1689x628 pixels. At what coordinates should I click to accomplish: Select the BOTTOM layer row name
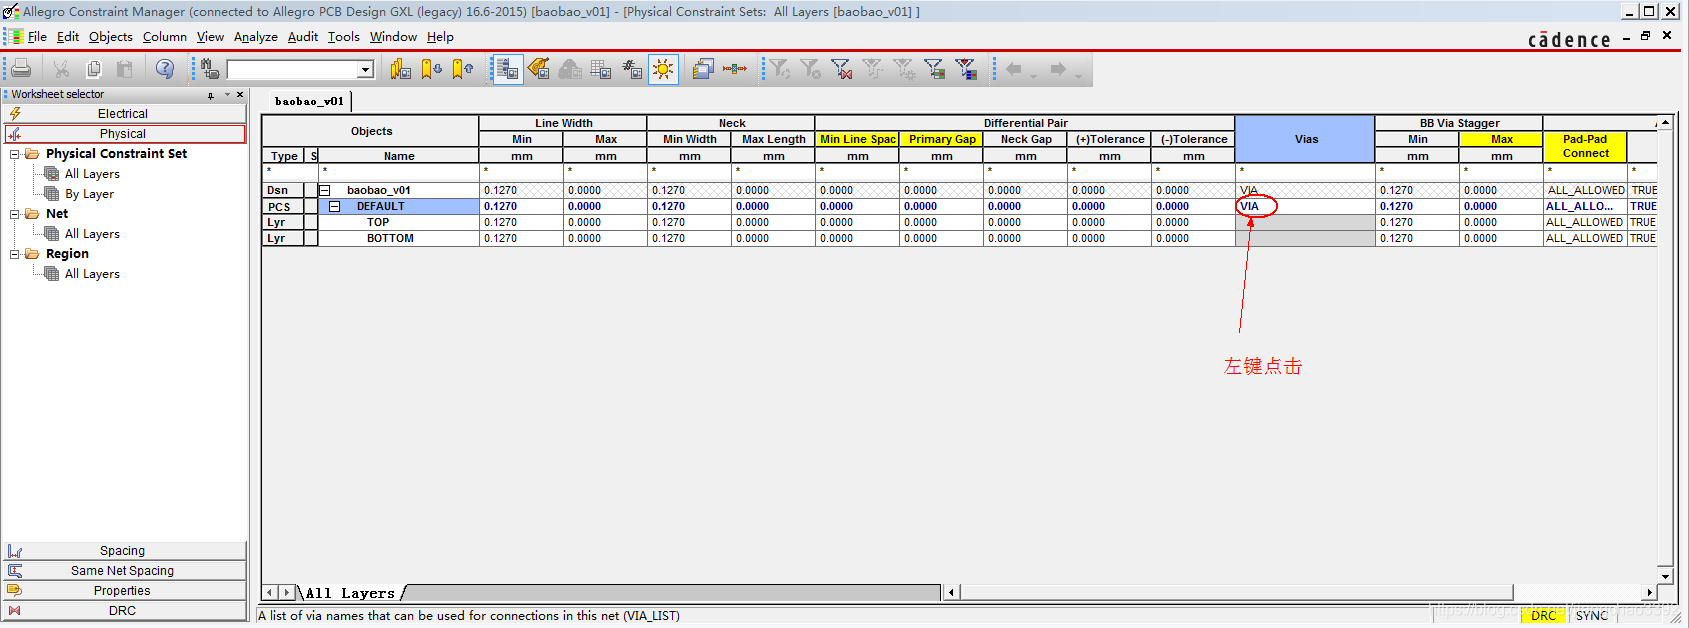[x=398, y=238]
